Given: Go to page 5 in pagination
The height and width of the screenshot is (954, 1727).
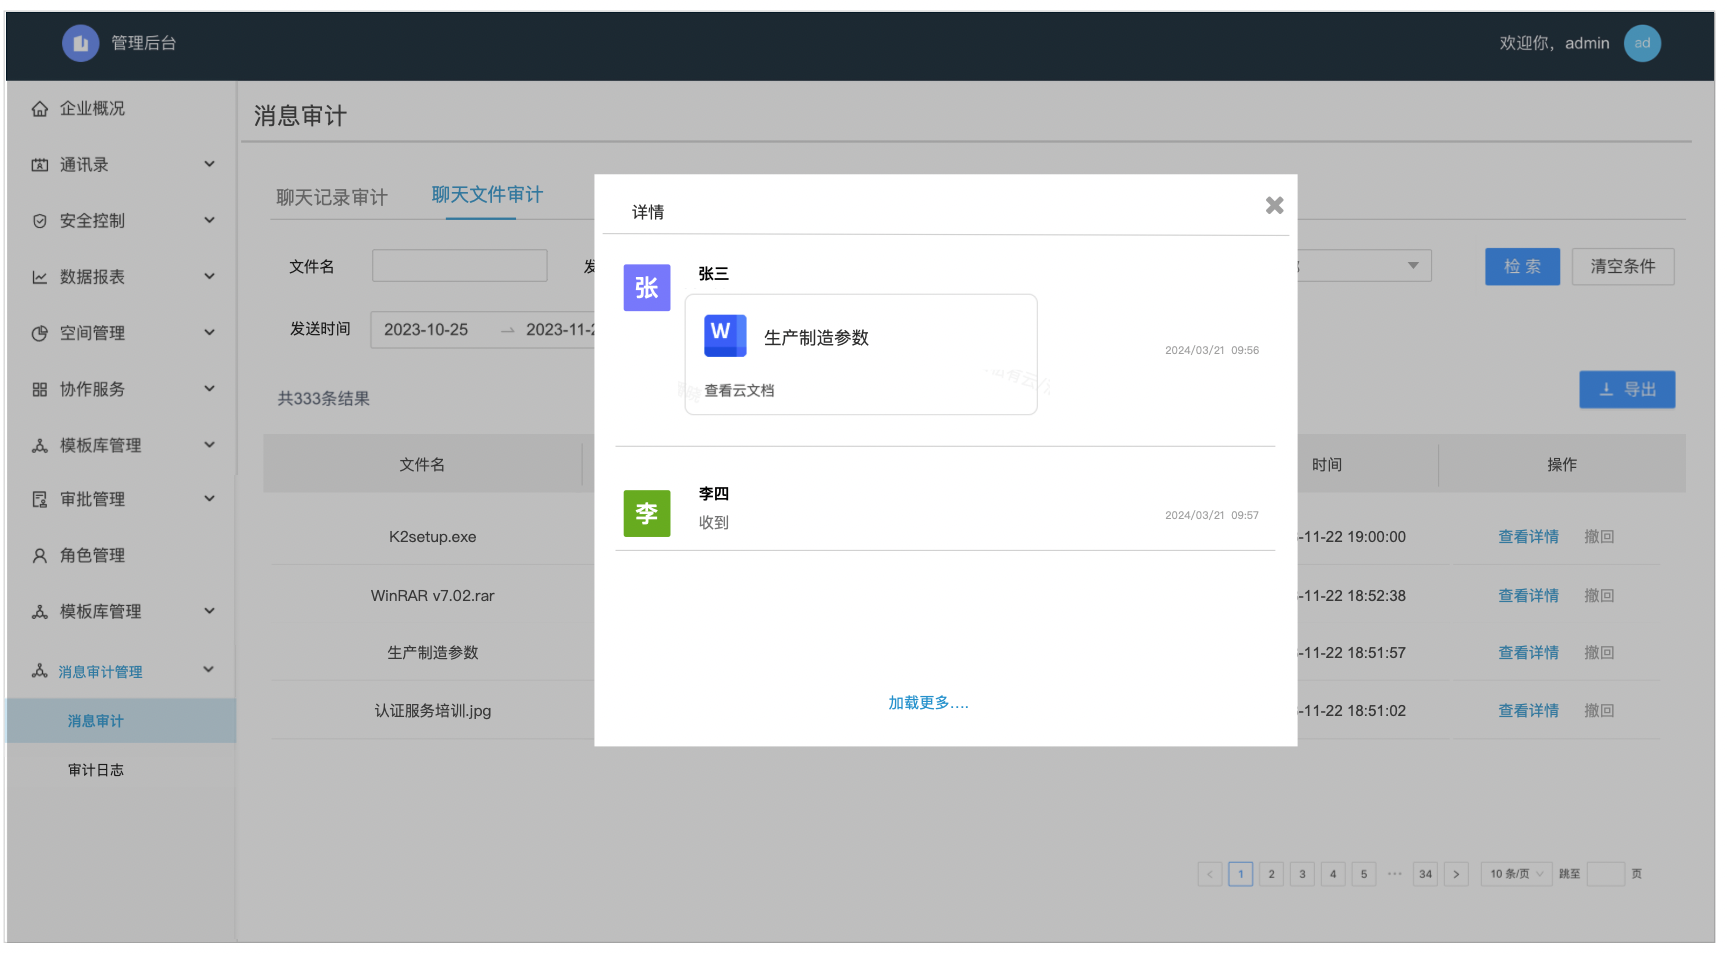Looking at the screenshot, I should [1364, 874].
